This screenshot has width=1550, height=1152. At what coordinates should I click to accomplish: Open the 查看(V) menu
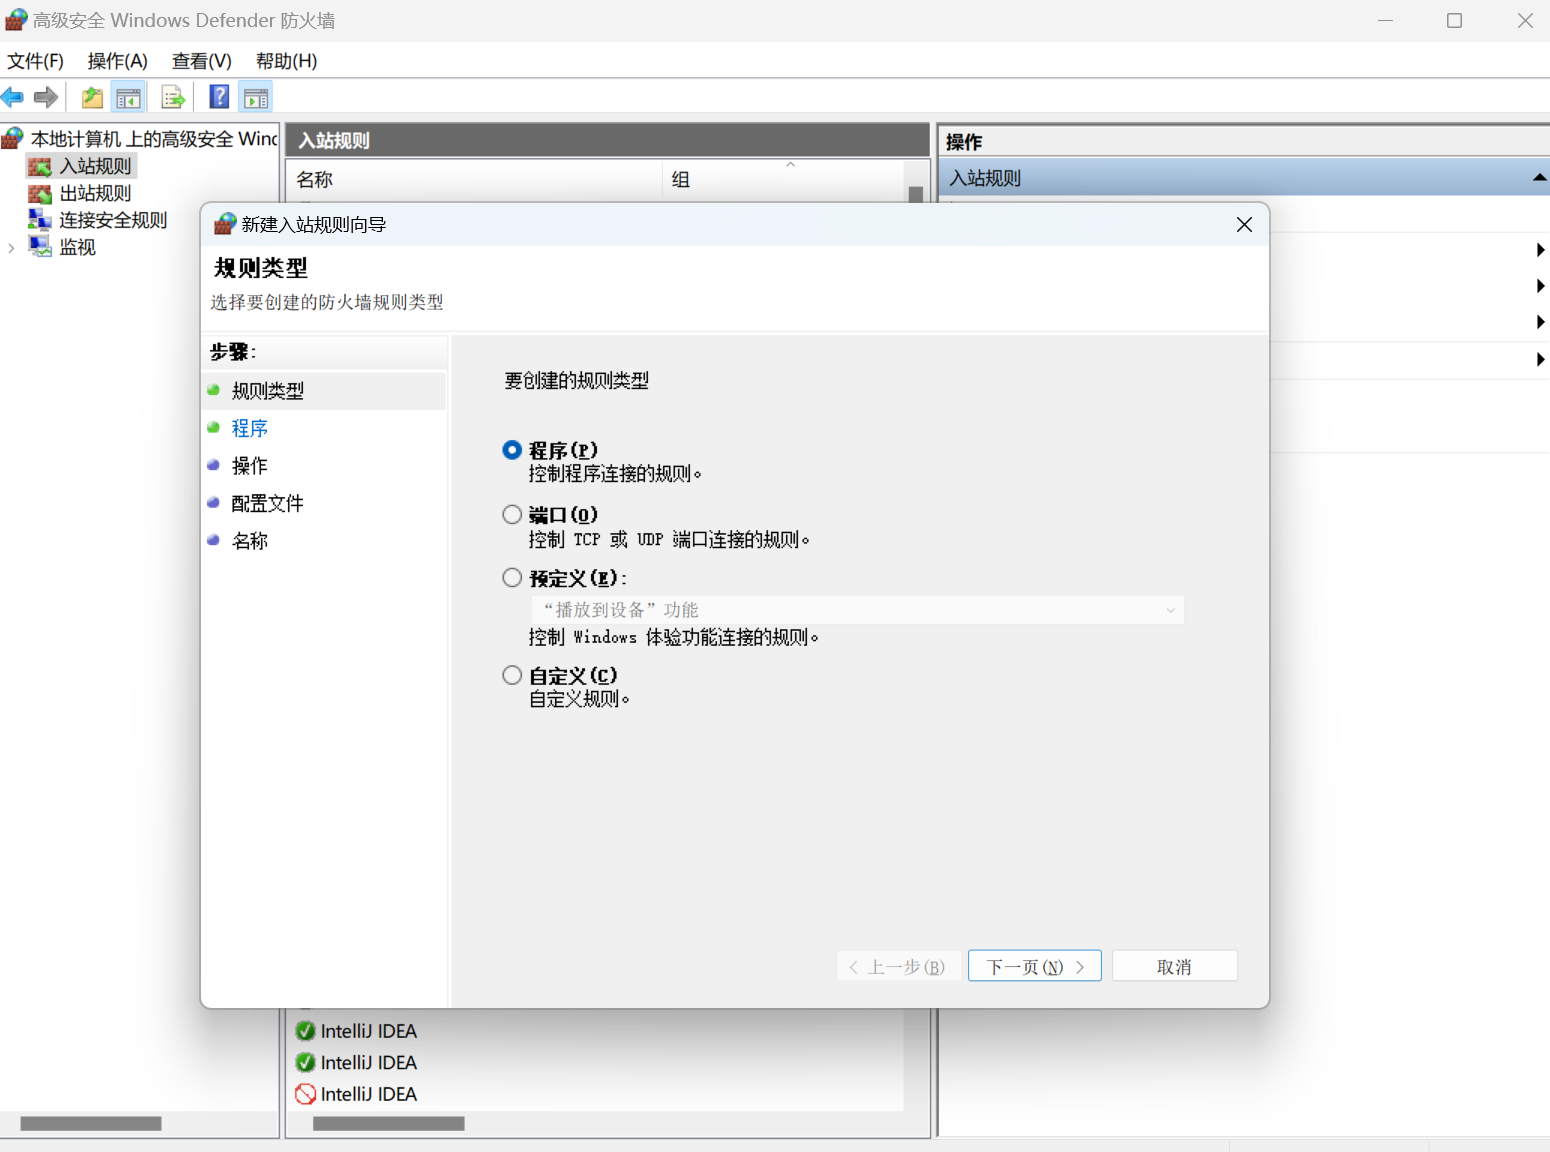pyautogui.click(x=202, y=61)
